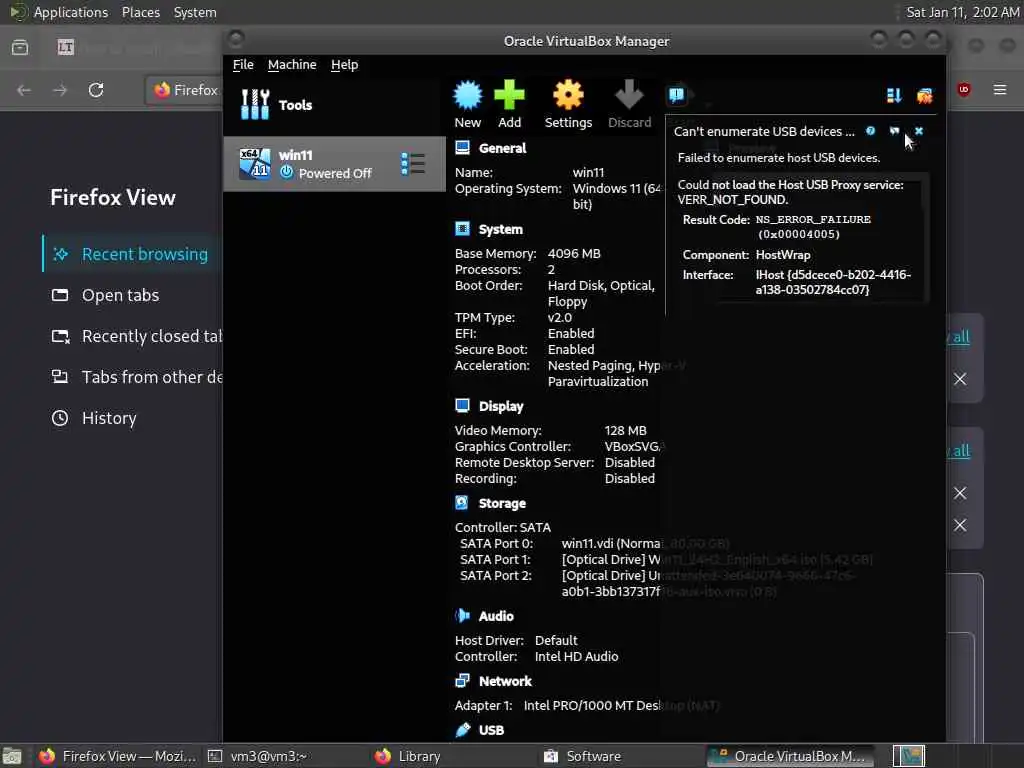1024x768 pixels.
Task: Click the 'Adapter 1:' network label
Action: tap(483, 705)
